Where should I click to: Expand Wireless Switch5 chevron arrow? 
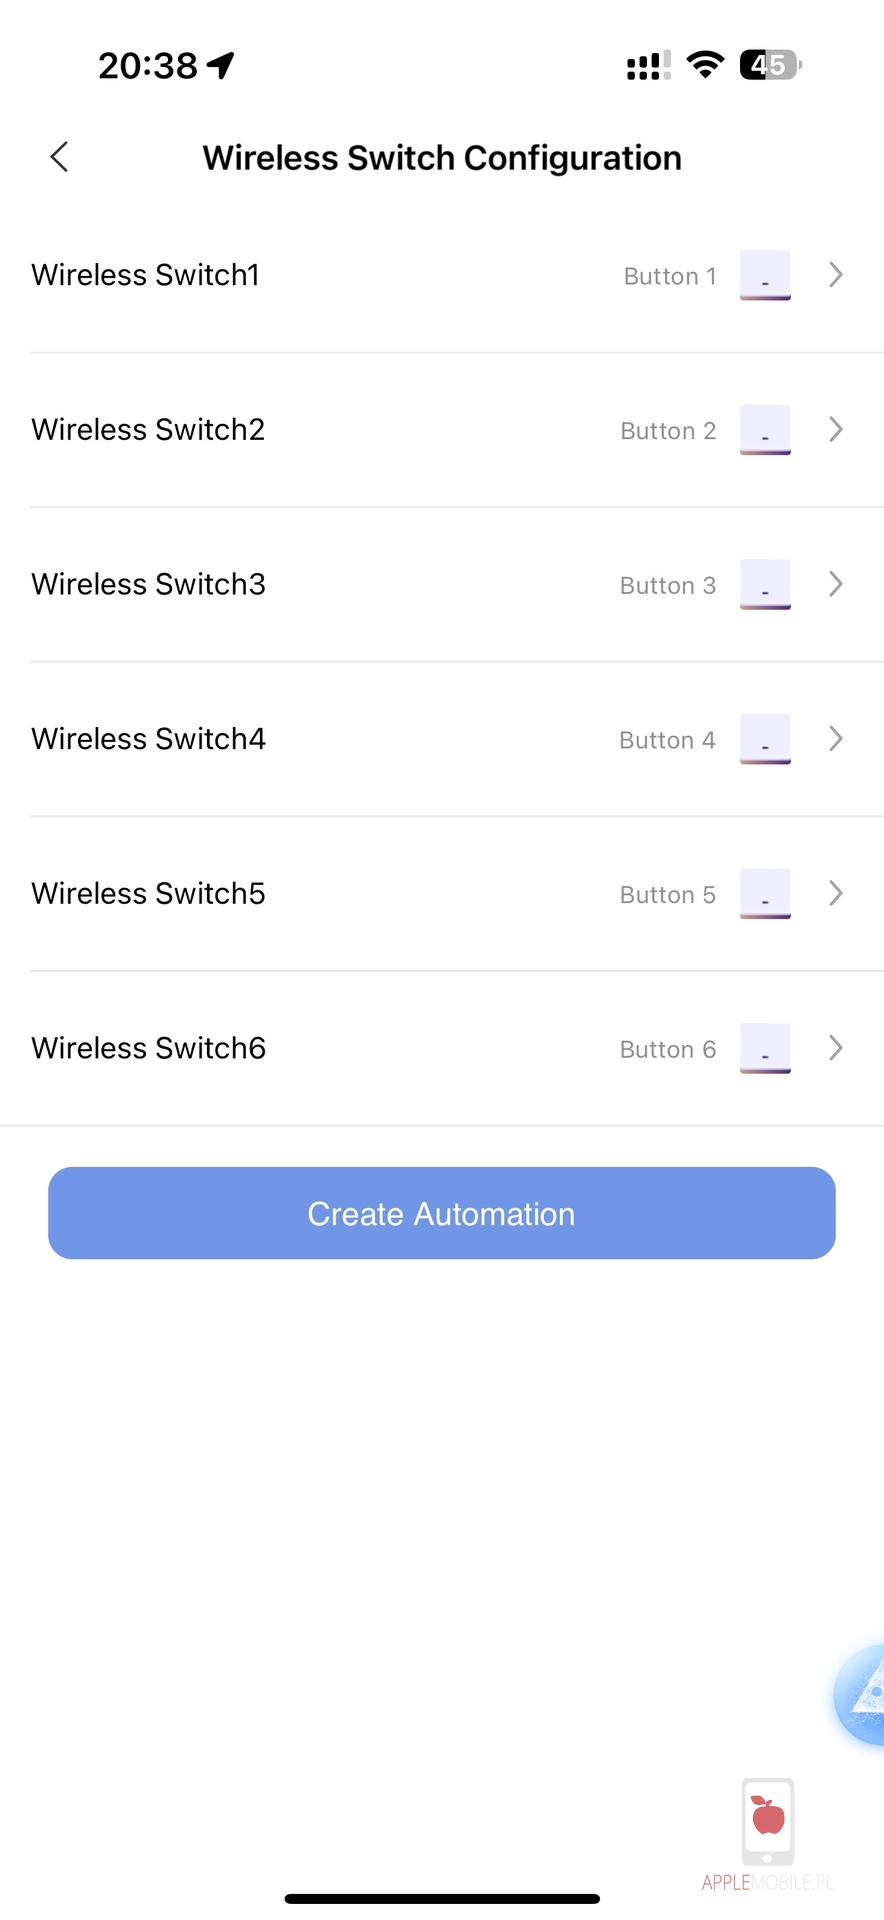coord(836,893)
